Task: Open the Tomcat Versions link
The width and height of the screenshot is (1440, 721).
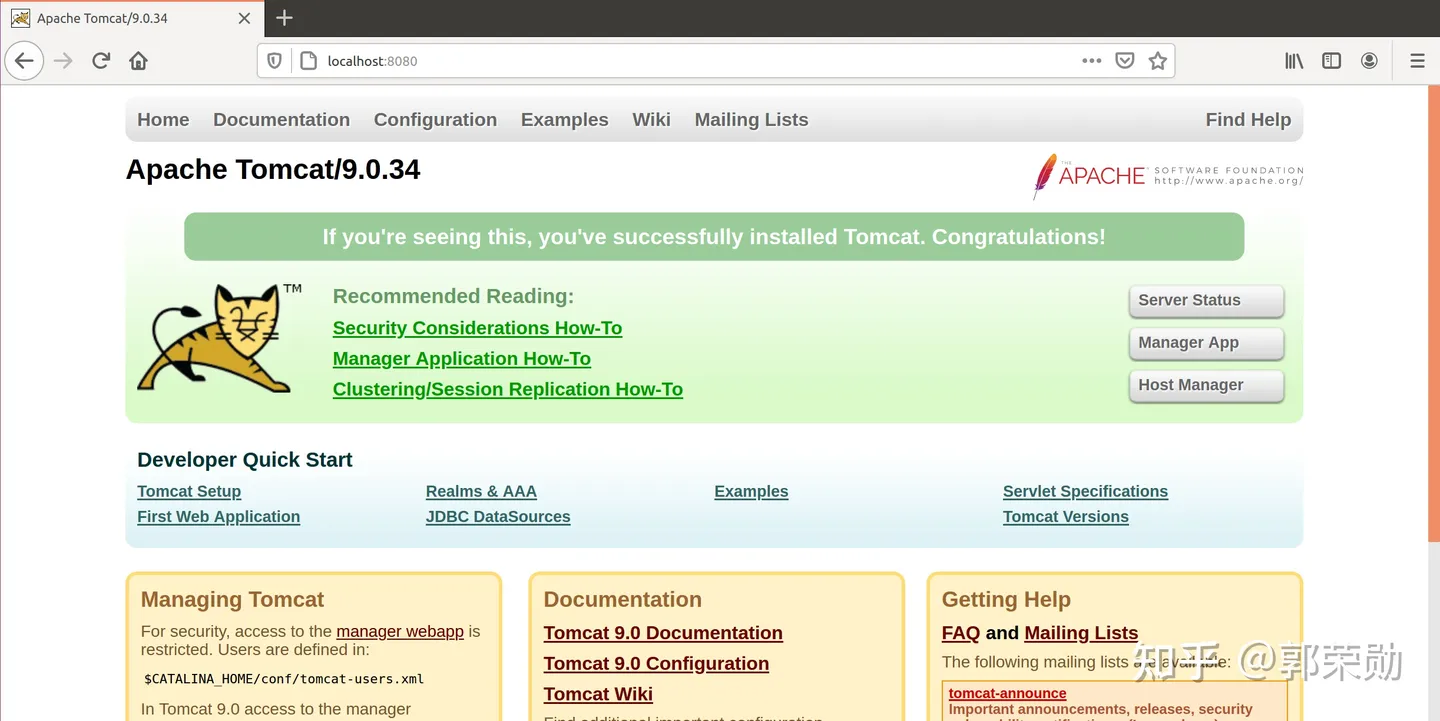Action: [1066, 517]
